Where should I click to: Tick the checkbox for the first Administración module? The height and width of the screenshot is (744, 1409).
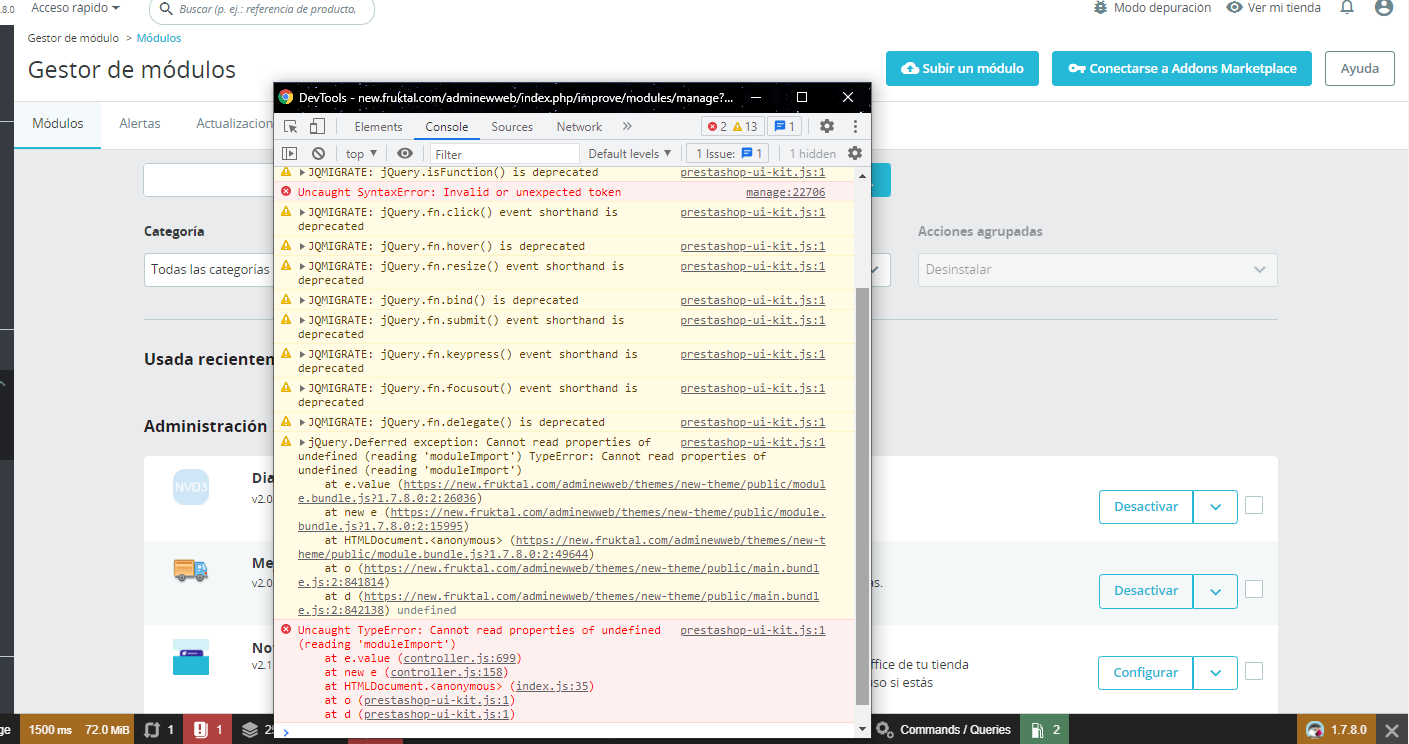[1254, 506]
